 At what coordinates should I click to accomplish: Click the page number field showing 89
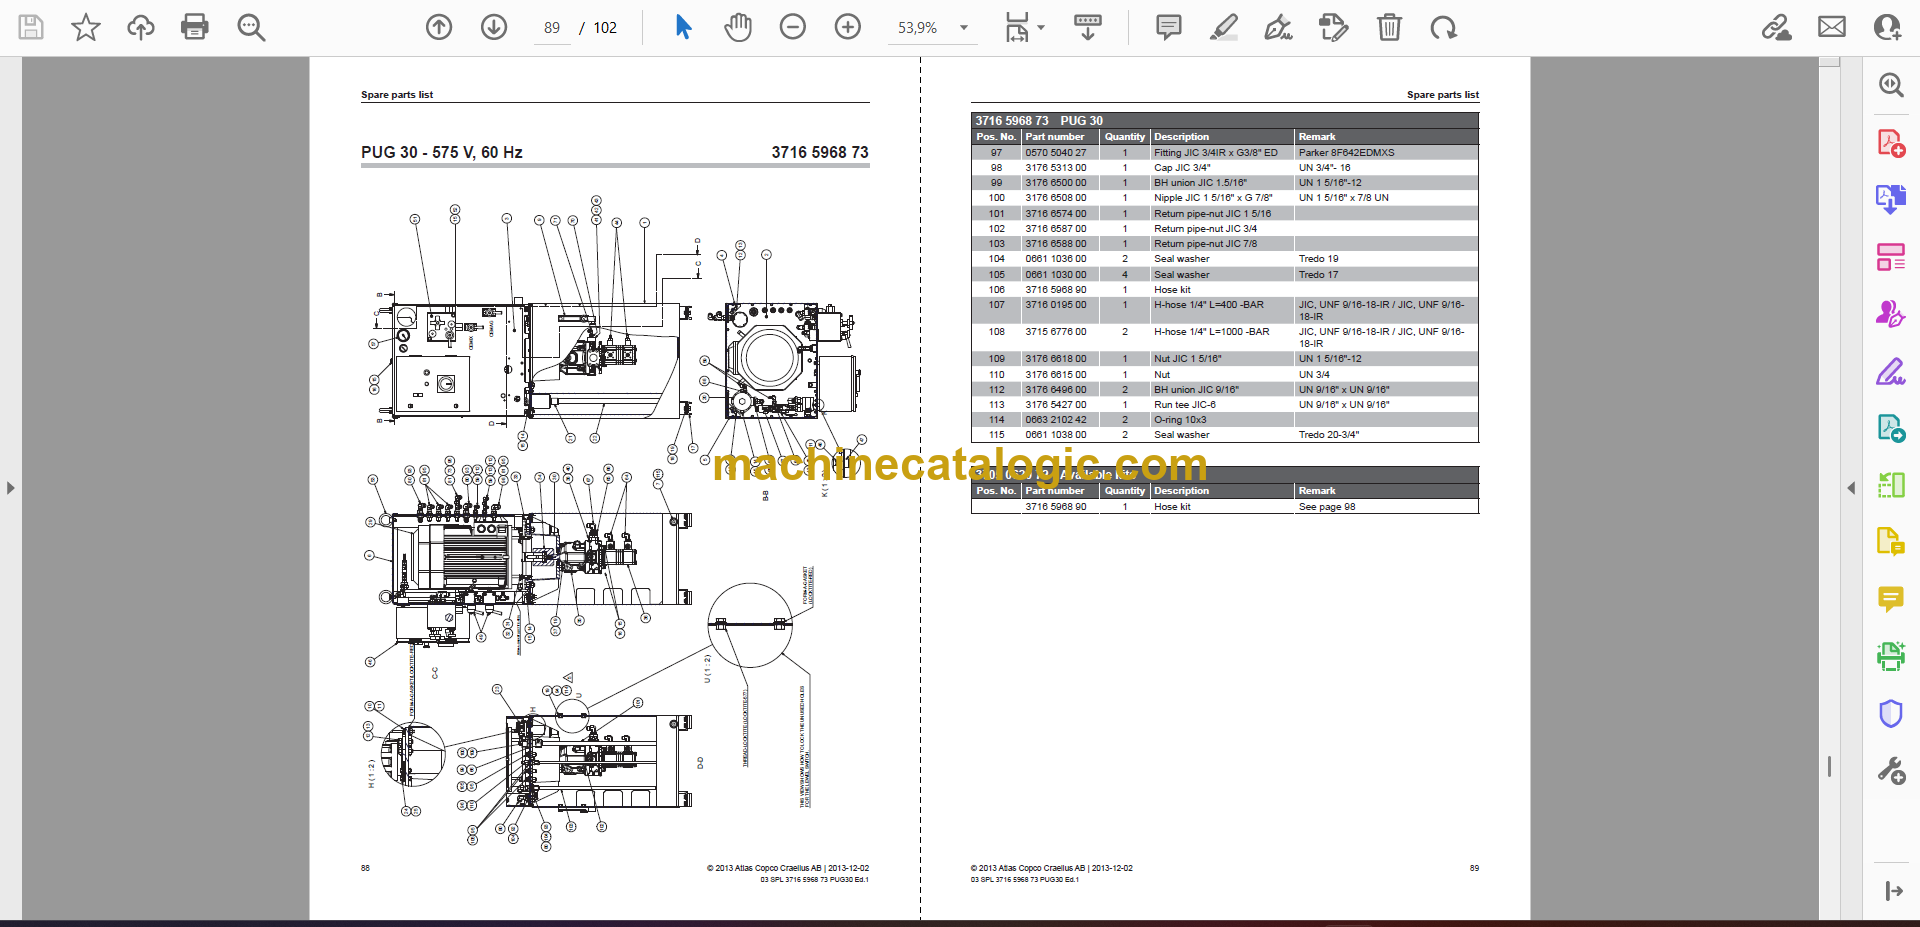coord(552,28)
